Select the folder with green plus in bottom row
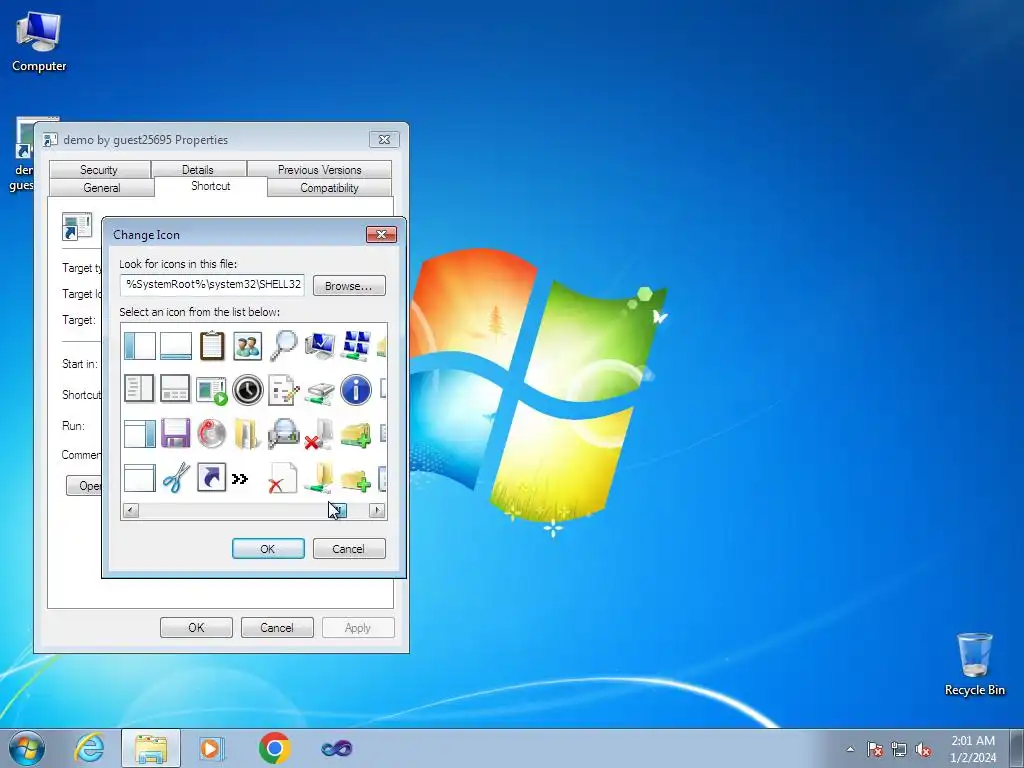1024x768 pixels. 356,480
